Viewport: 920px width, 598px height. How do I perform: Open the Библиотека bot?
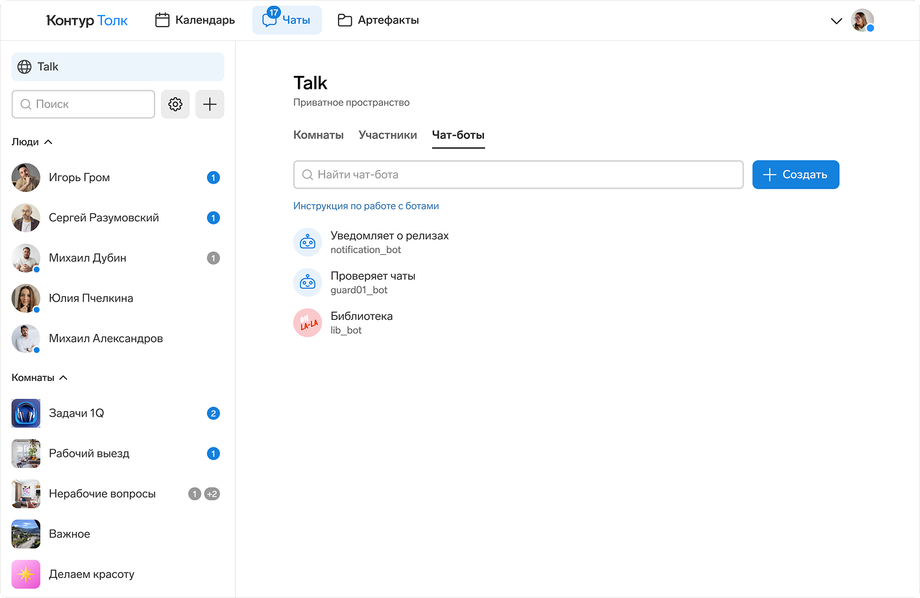click(x=343, y=322)
